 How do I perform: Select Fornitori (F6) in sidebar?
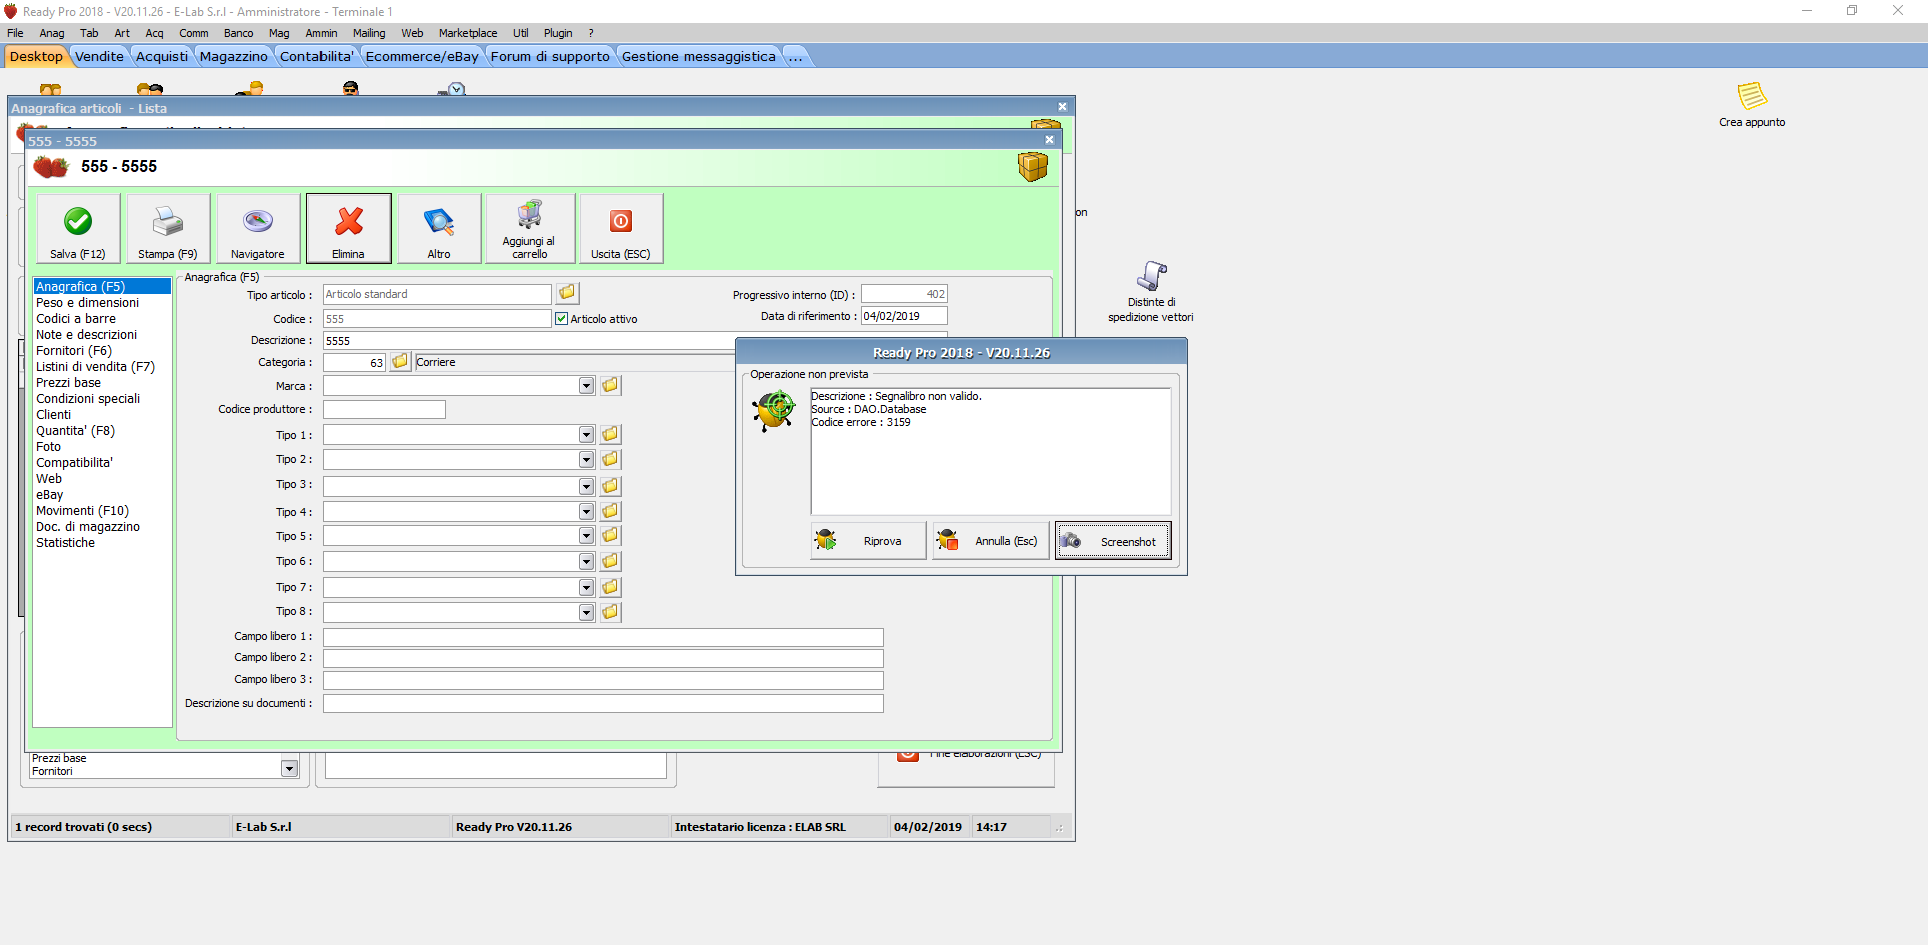(x=74, y=351)
